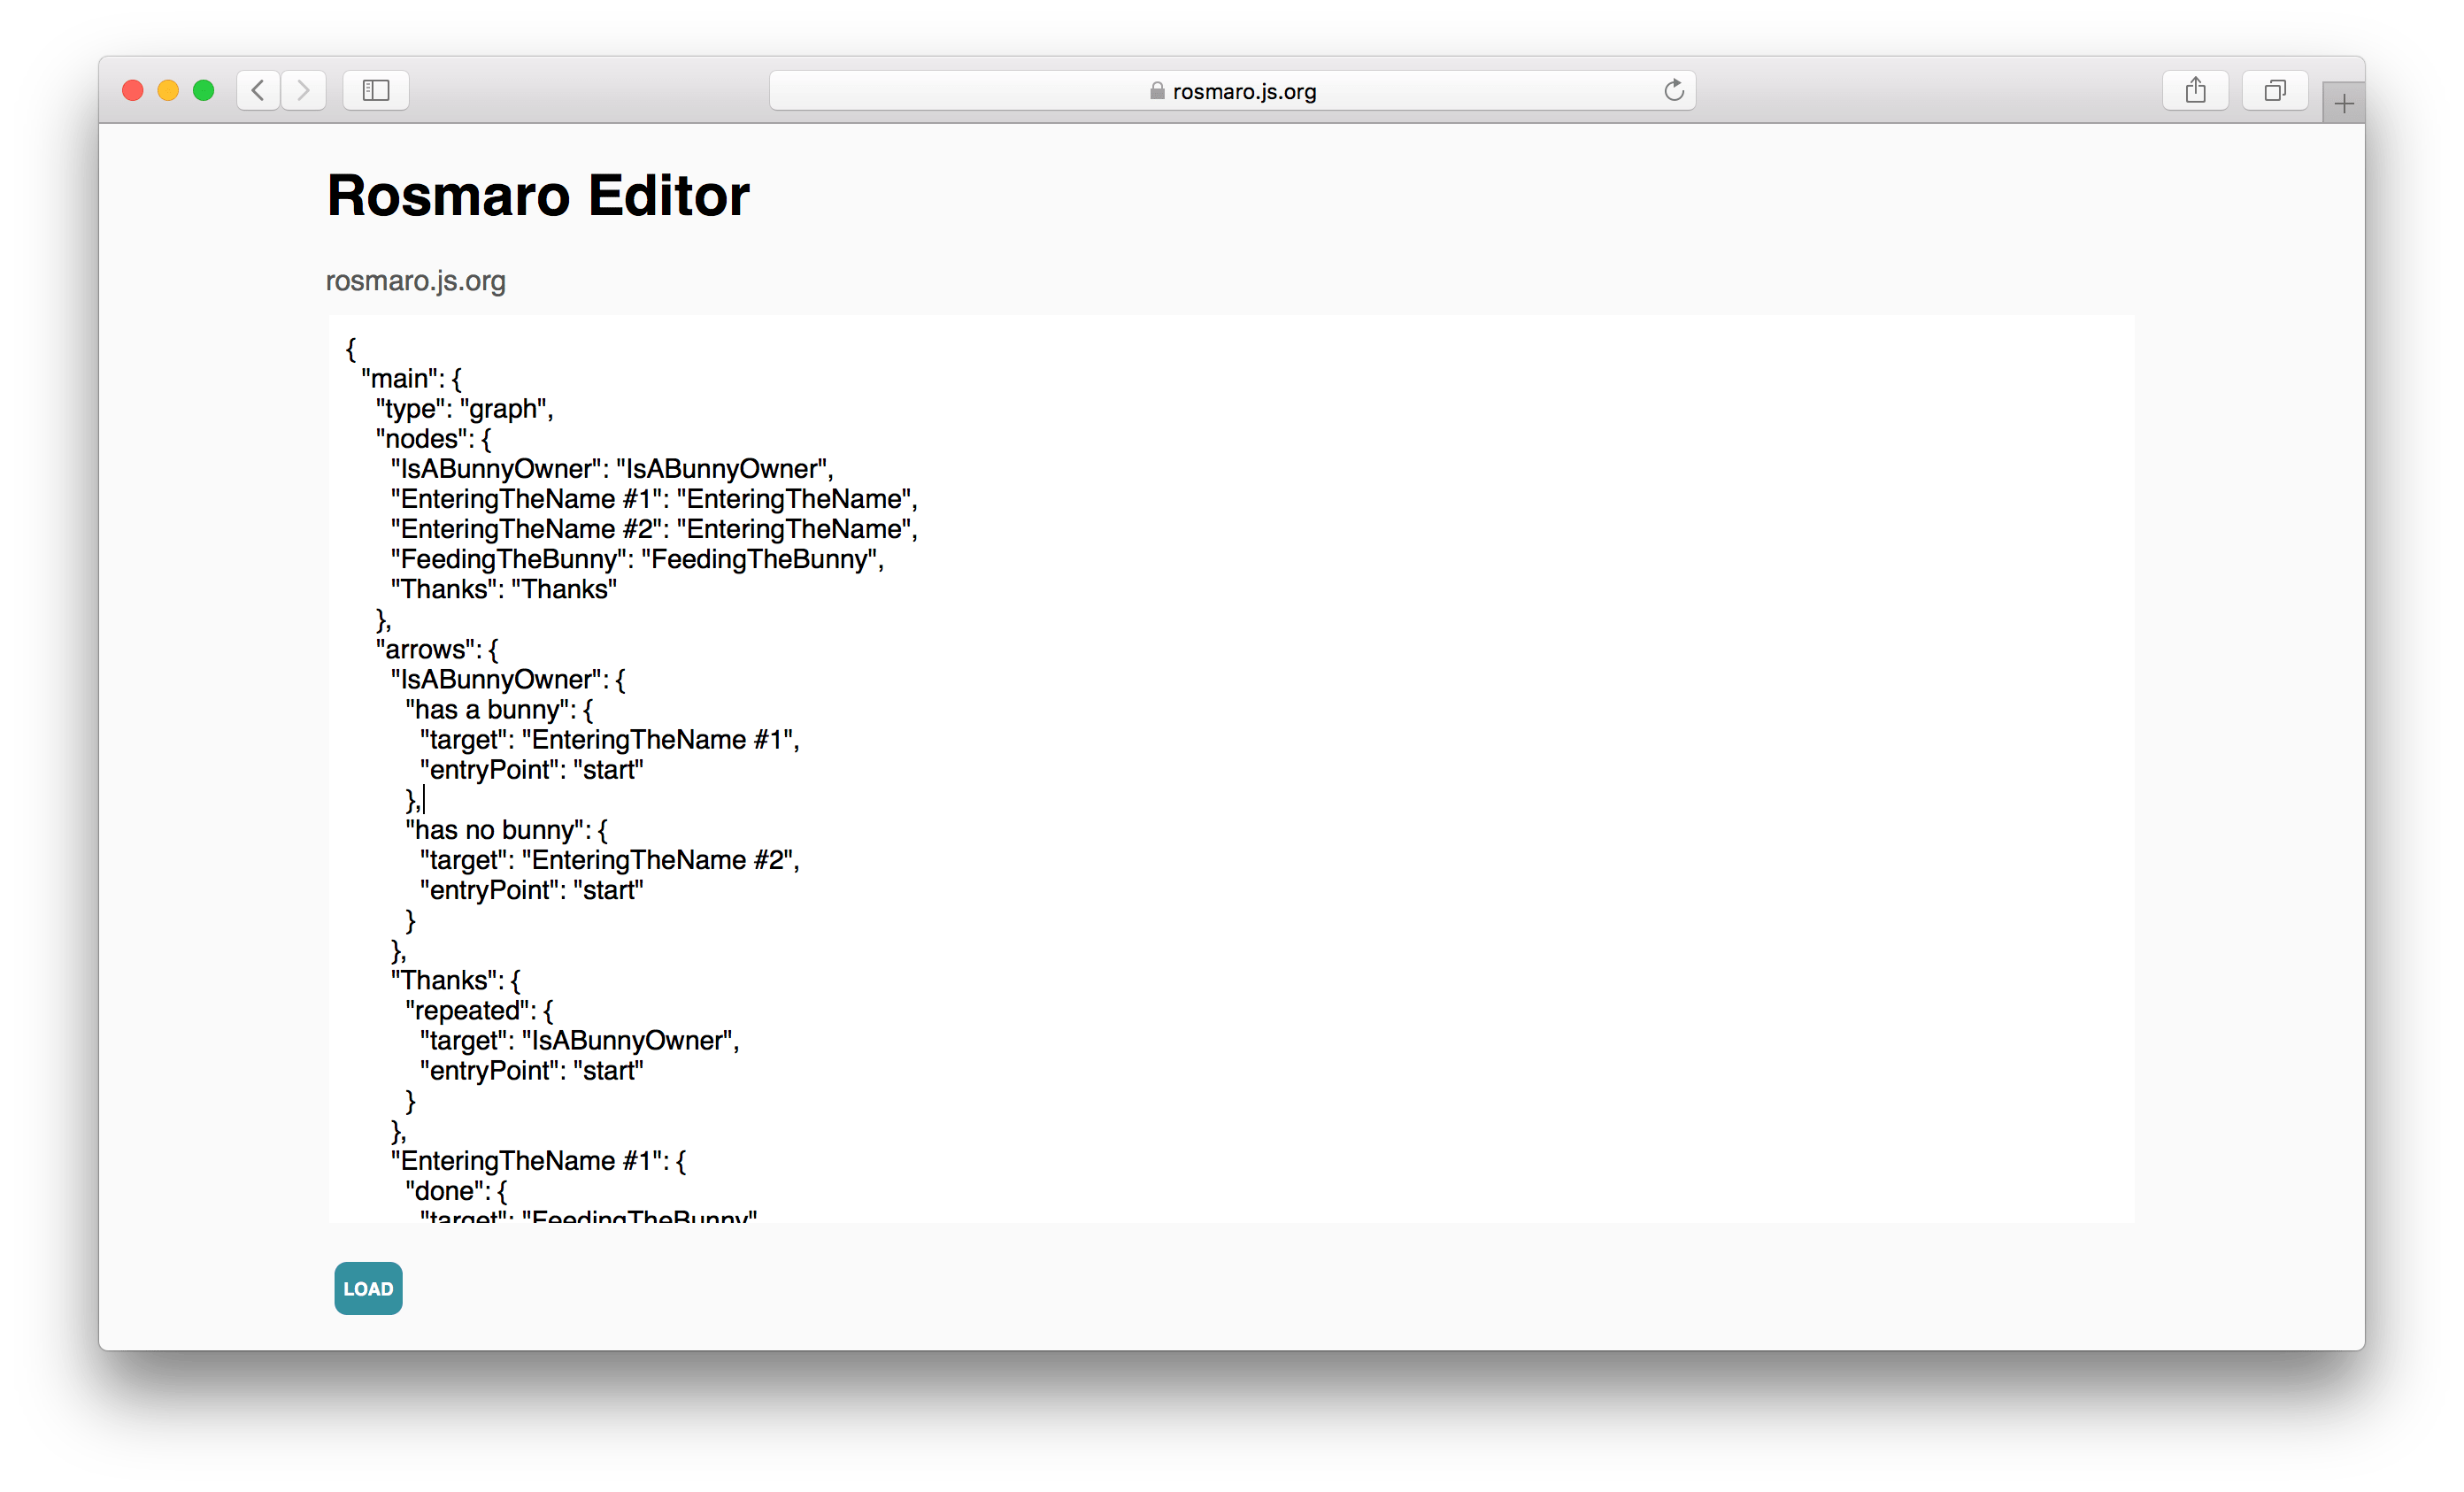
Task: Click the "target": "EnteringTheName #2" line
Action: (x=609, y=859)
